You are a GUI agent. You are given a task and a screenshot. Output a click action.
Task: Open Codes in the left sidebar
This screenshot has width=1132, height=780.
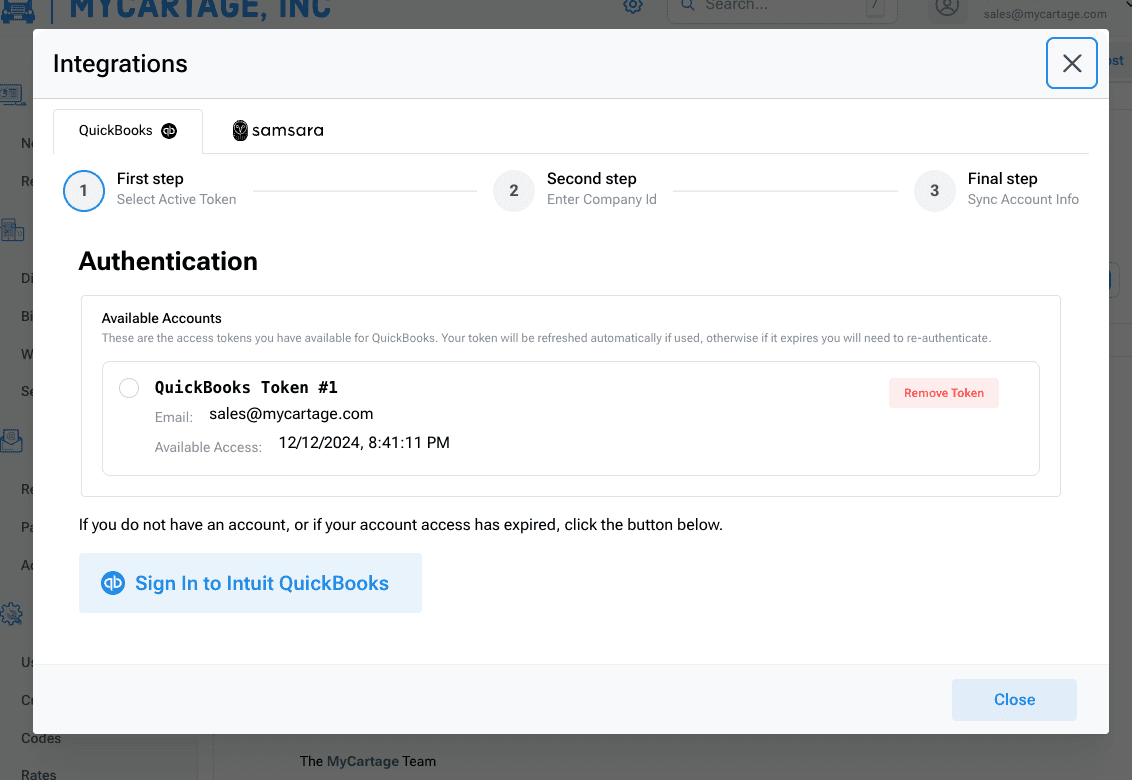41,738
